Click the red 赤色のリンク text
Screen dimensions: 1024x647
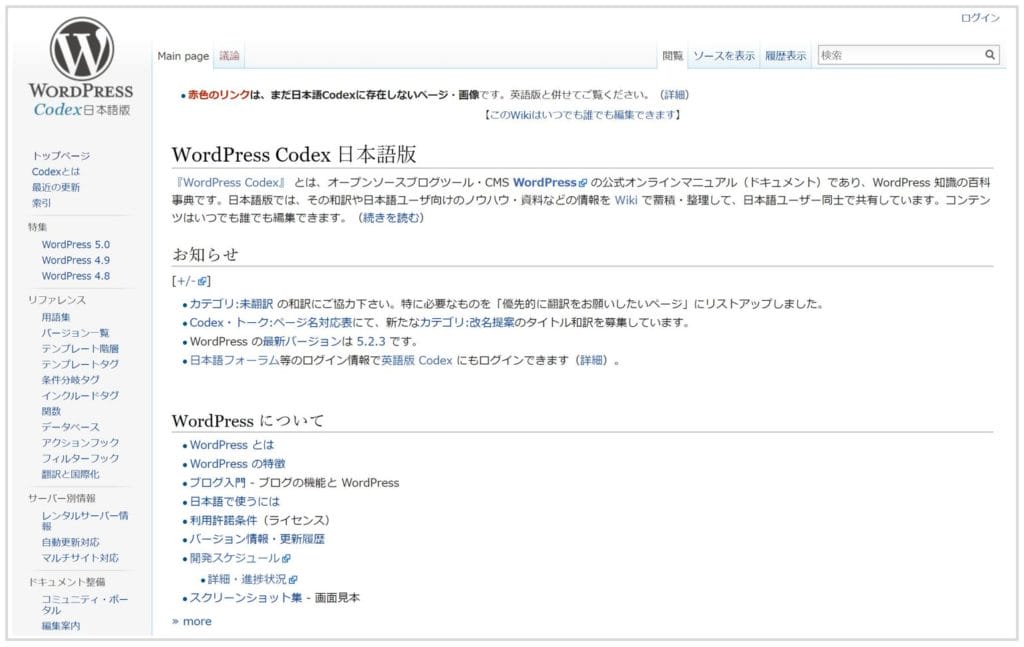point(219,95)
